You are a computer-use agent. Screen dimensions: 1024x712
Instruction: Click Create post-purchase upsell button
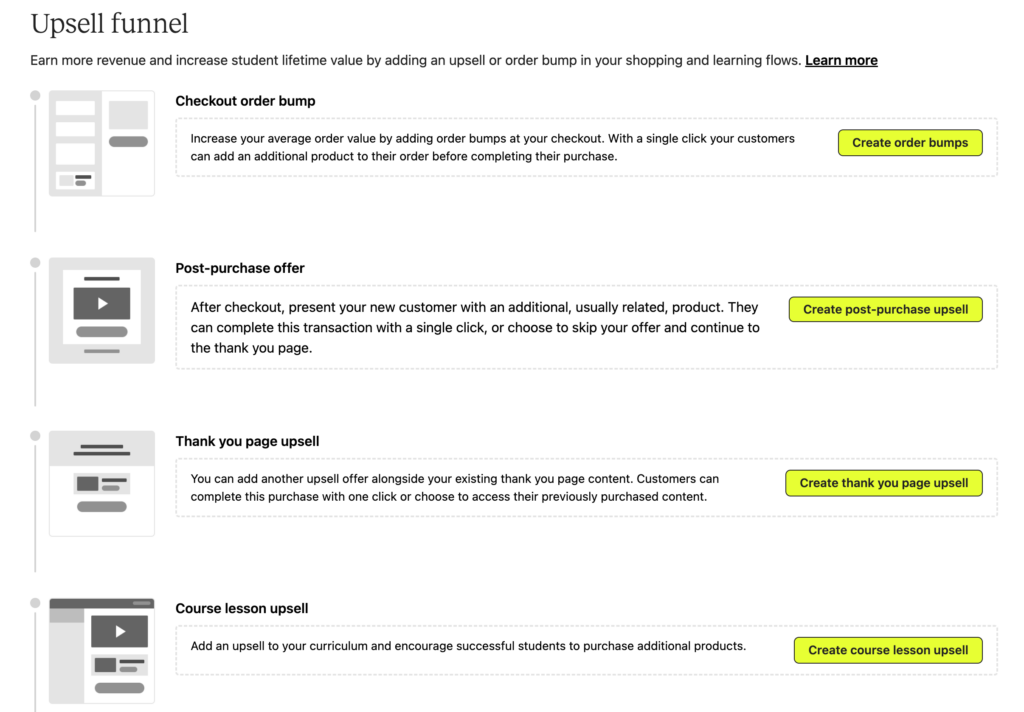click(886, 310)
